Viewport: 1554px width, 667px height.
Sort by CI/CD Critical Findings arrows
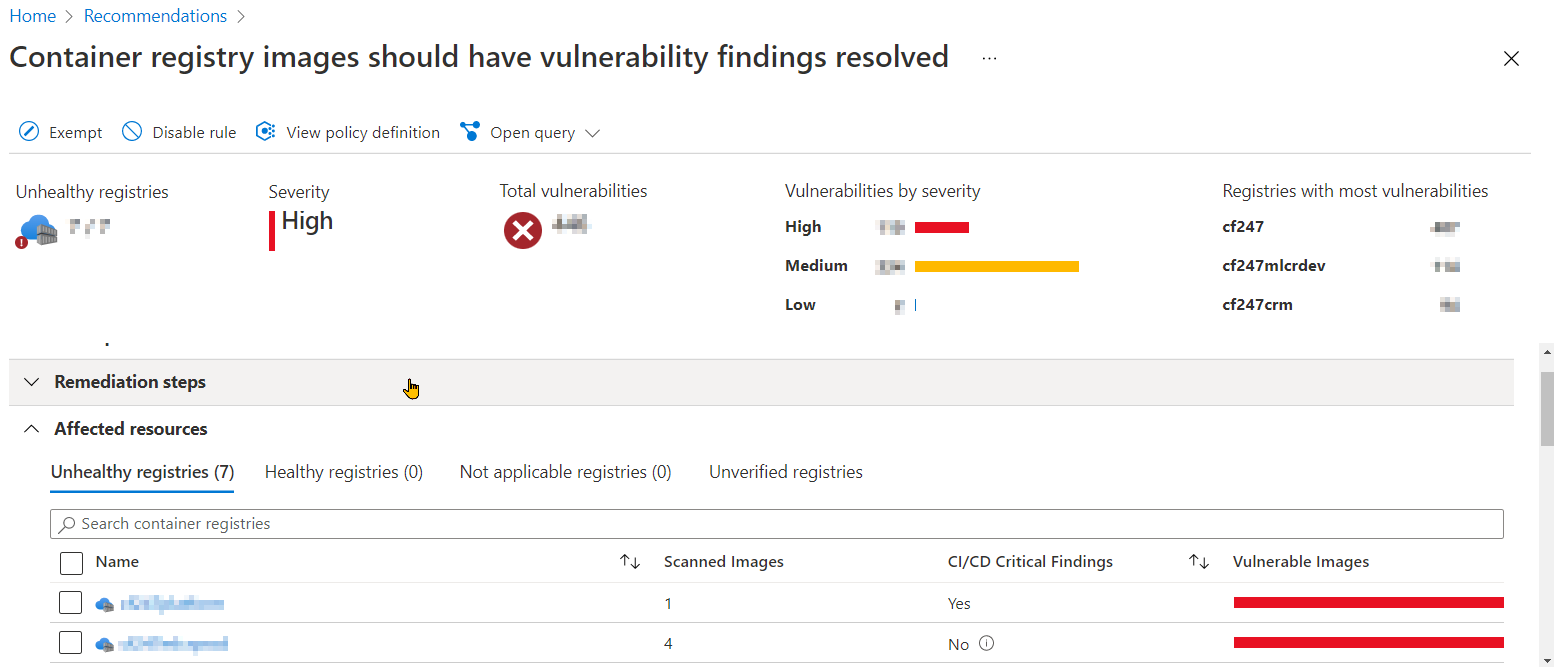coord(1199,562)
